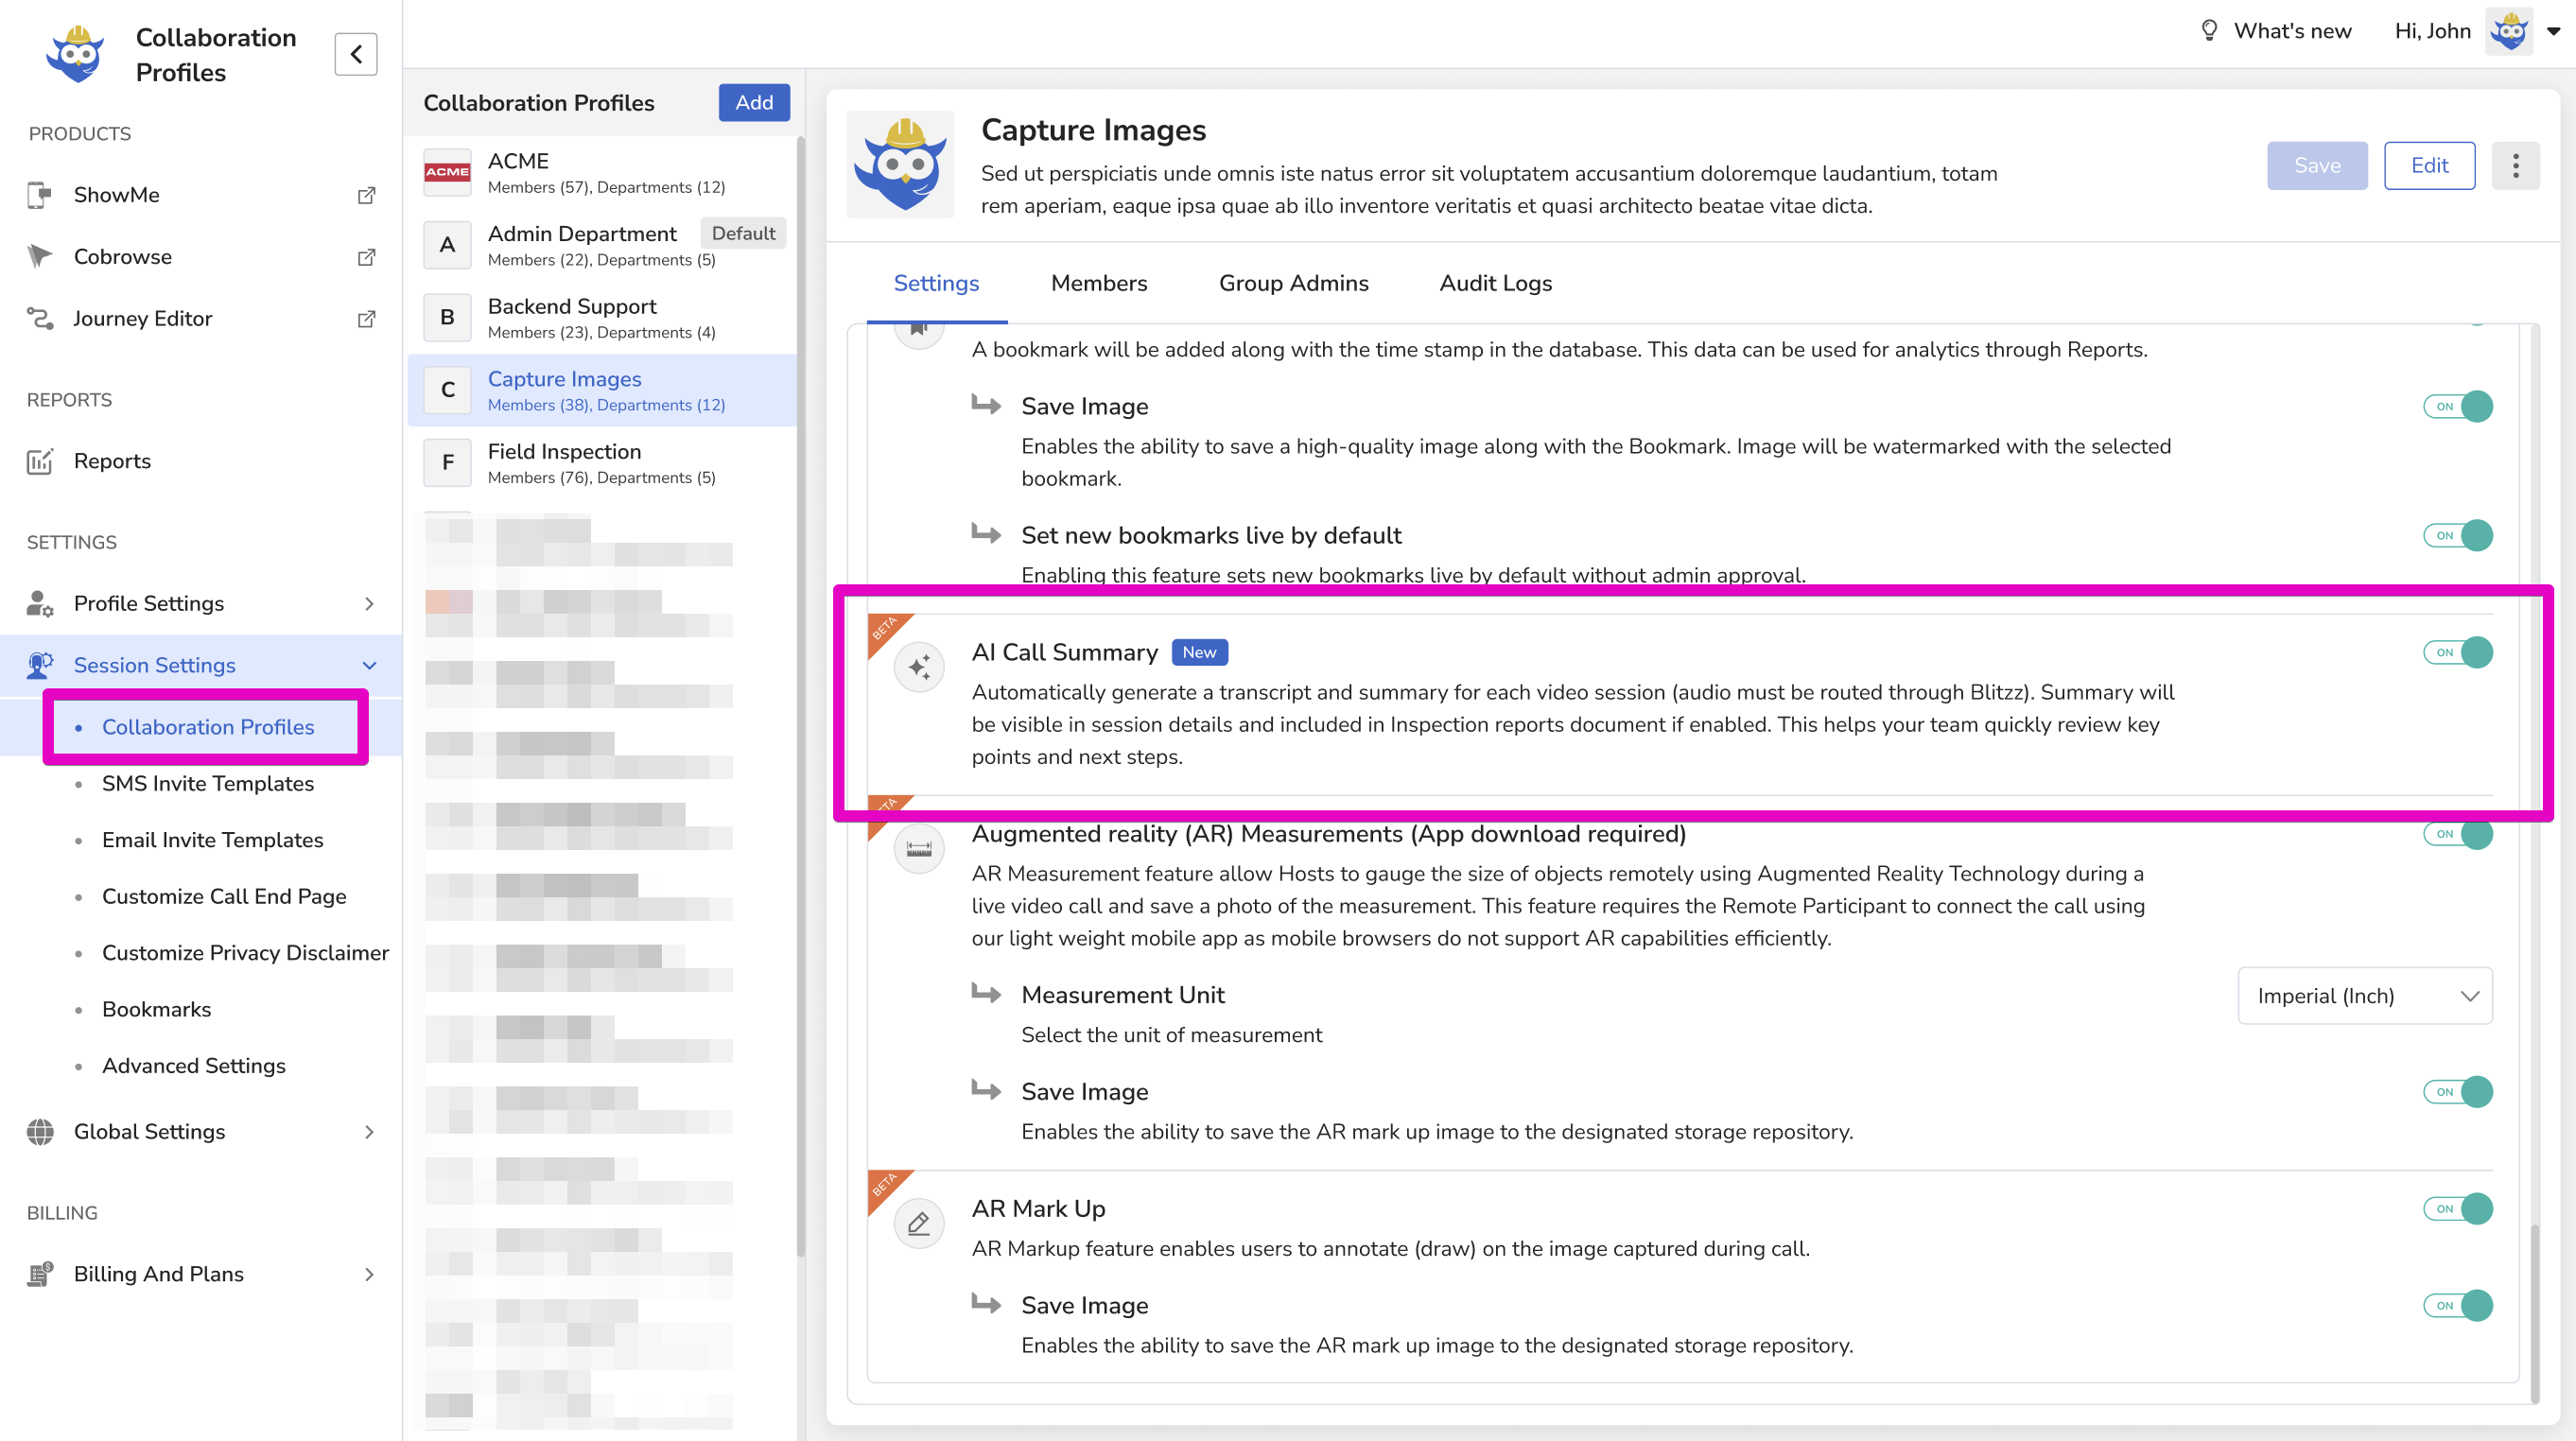Screen dimensions: 2576x1441
Task: Toggle AR Mark Up feature switch
Action: (2458, 1209)
